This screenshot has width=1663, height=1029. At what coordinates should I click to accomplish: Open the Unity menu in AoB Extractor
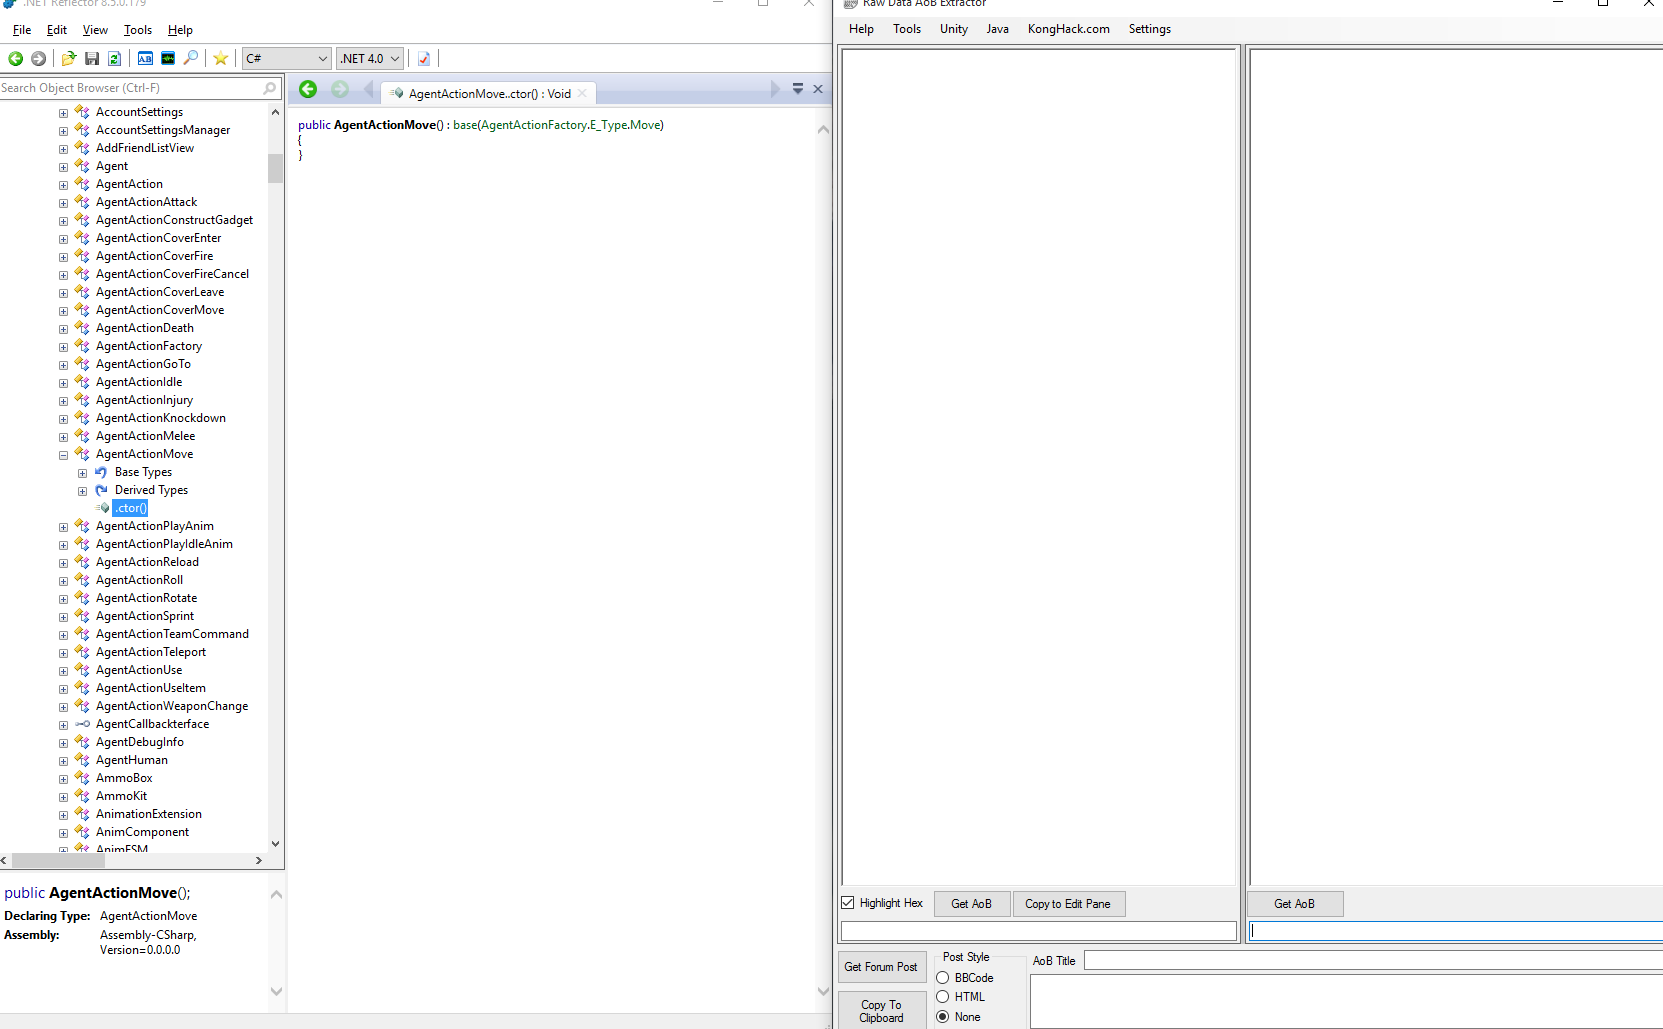pos(953,29)
